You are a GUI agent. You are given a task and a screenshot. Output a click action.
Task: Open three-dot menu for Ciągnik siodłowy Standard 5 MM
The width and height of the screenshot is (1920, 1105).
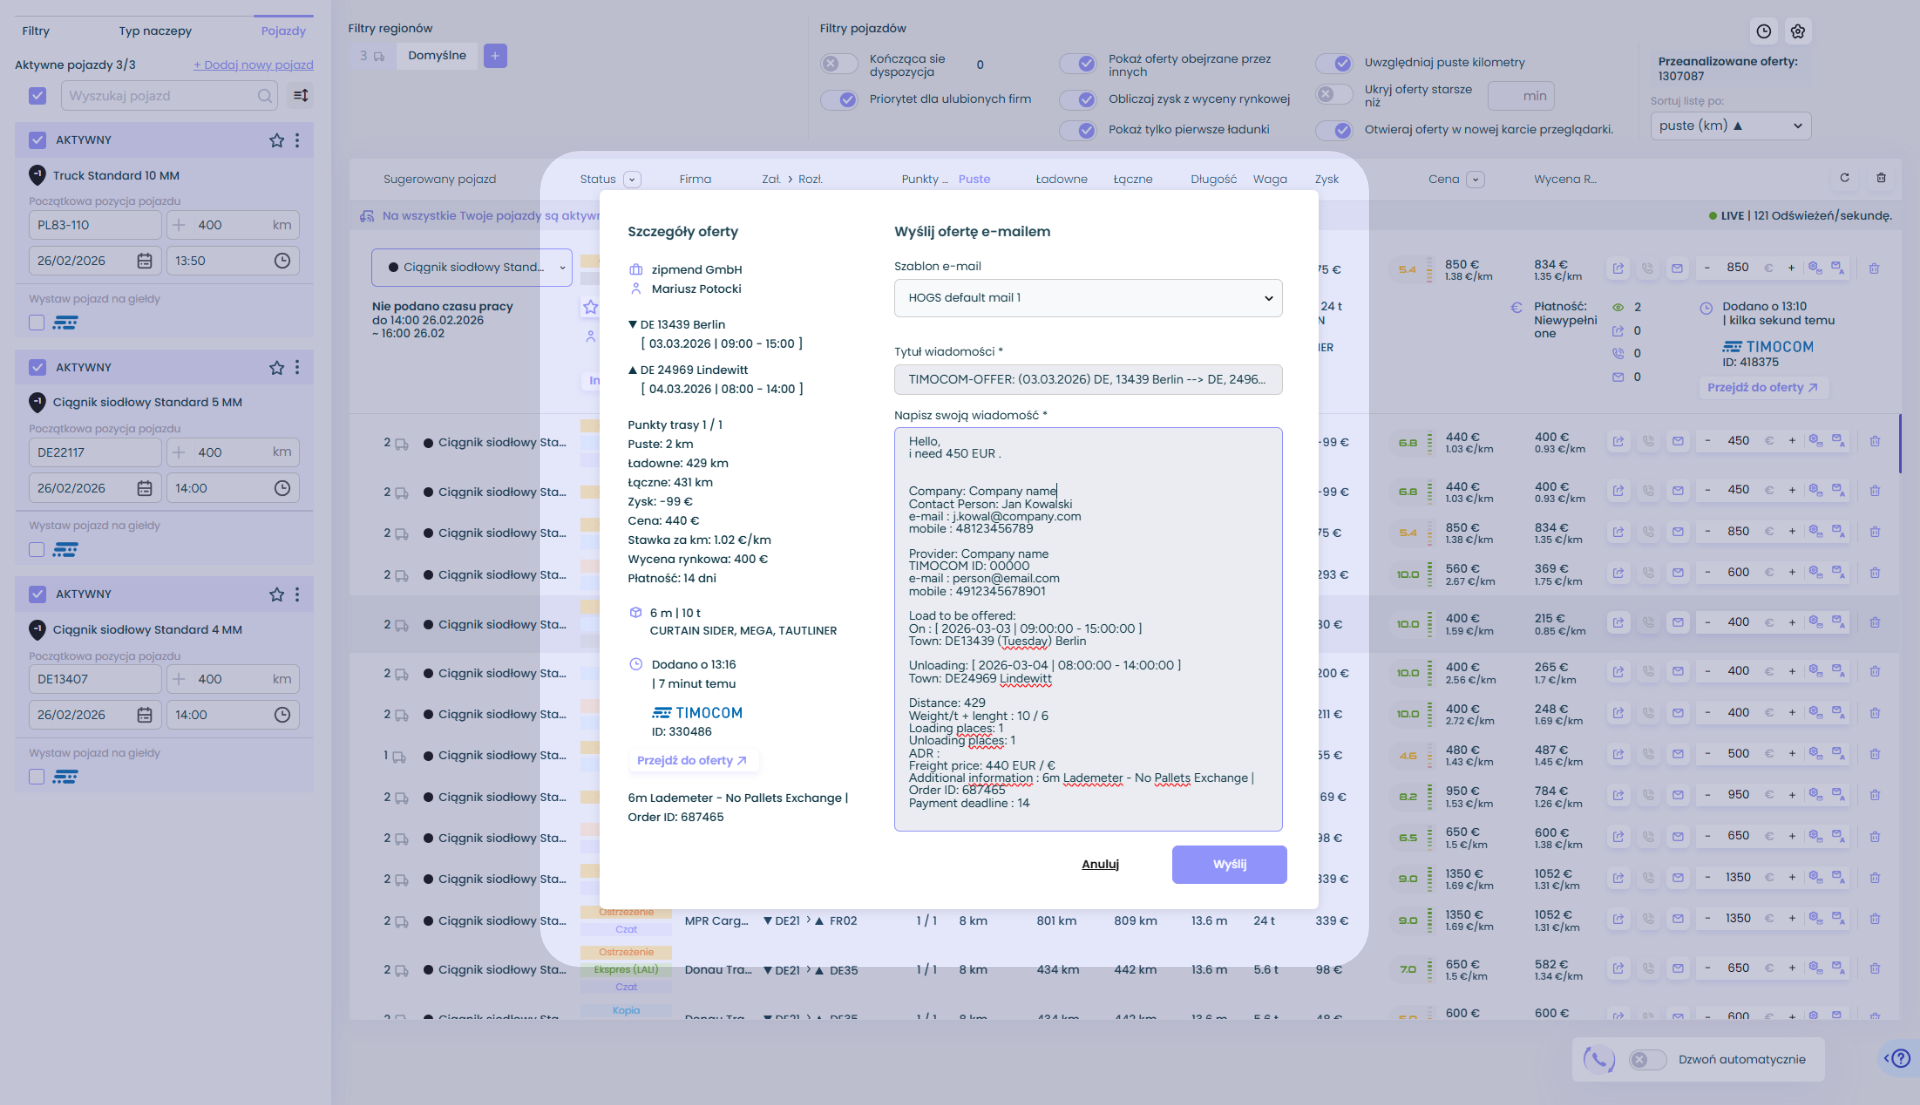point(297,367)
